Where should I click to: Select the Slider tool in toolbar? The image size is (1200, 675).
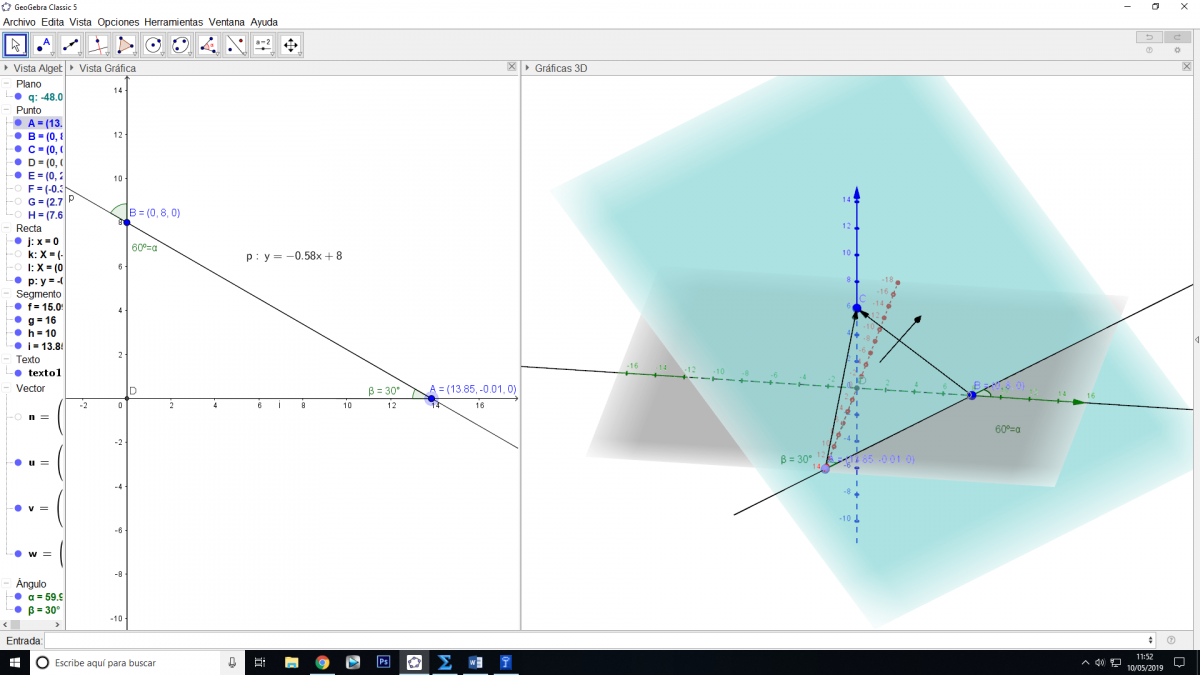[x=263, y=45]
